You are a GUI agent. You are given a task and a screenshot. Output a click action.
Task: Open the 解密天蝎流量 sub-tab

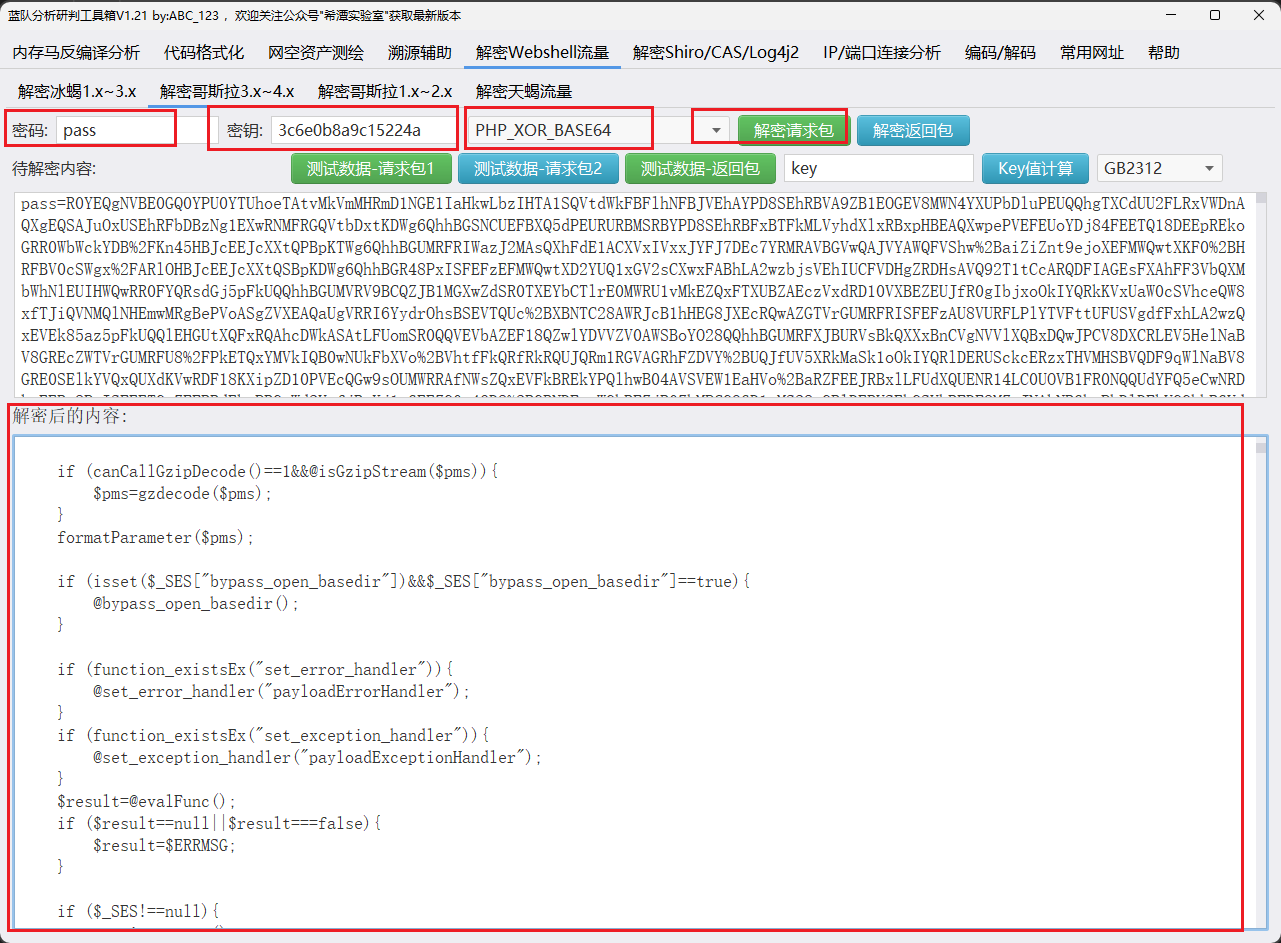(x=524, y=92)
